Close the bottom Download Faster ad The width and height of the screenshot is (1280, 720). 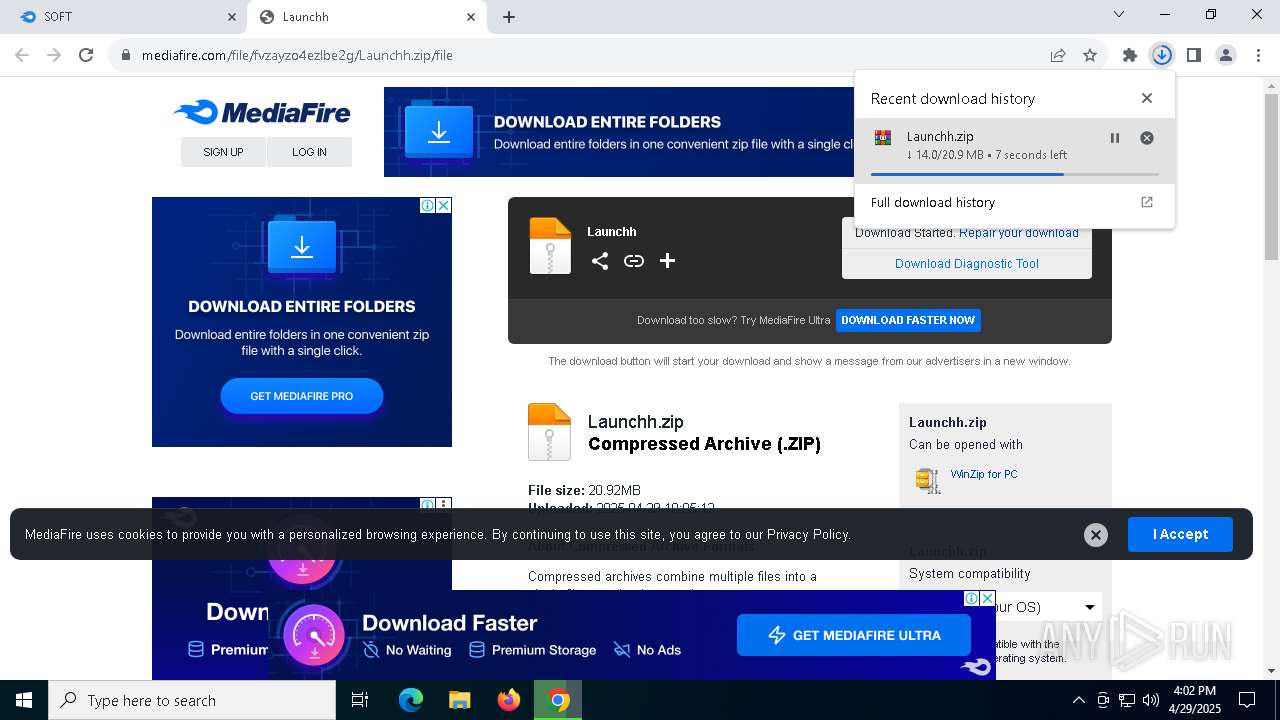pyautogui.click(x=987, y=598)
